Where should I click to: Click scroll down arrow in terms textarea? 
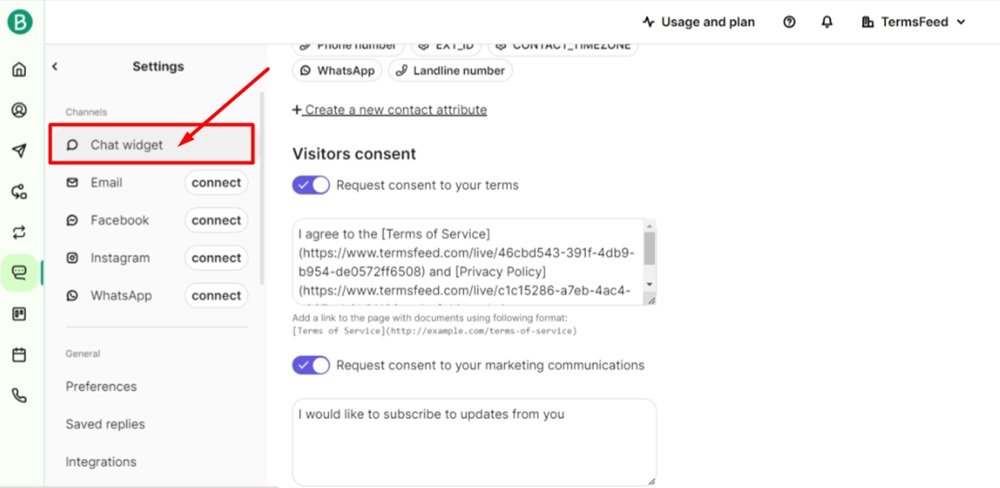649,284
